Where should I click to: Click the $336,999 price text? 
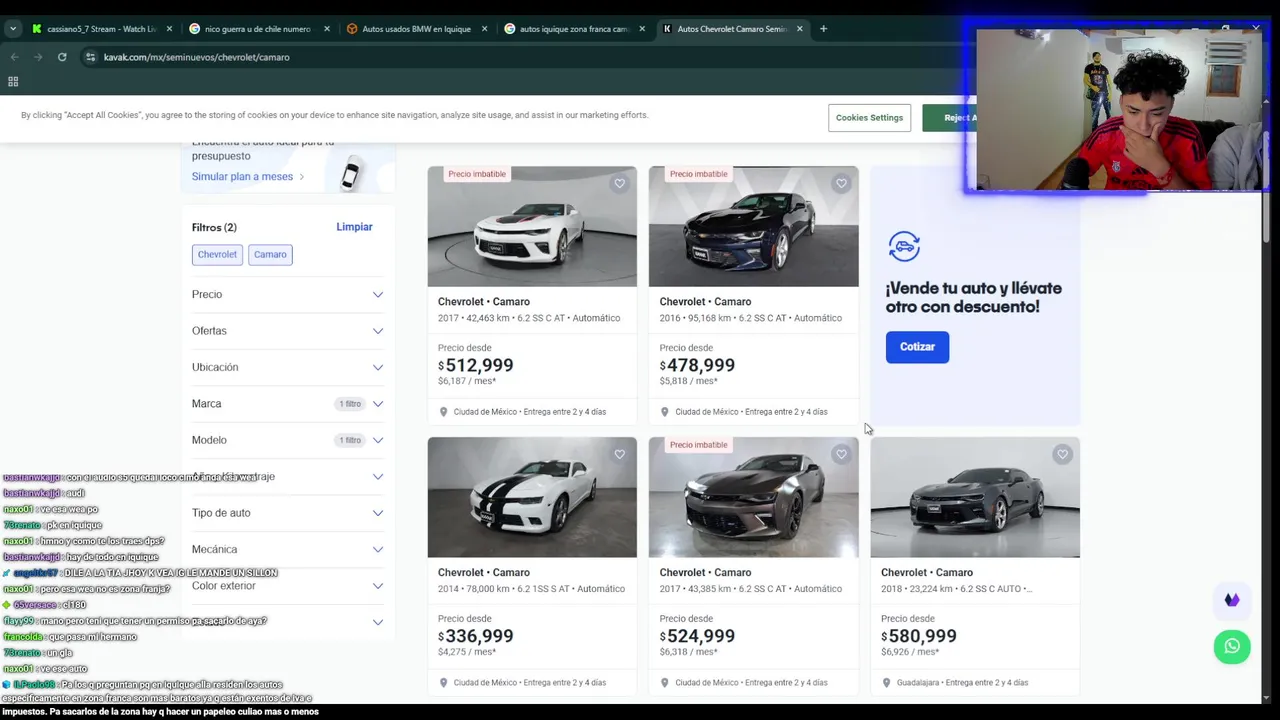pyautogui.click(x=475, y=636)
